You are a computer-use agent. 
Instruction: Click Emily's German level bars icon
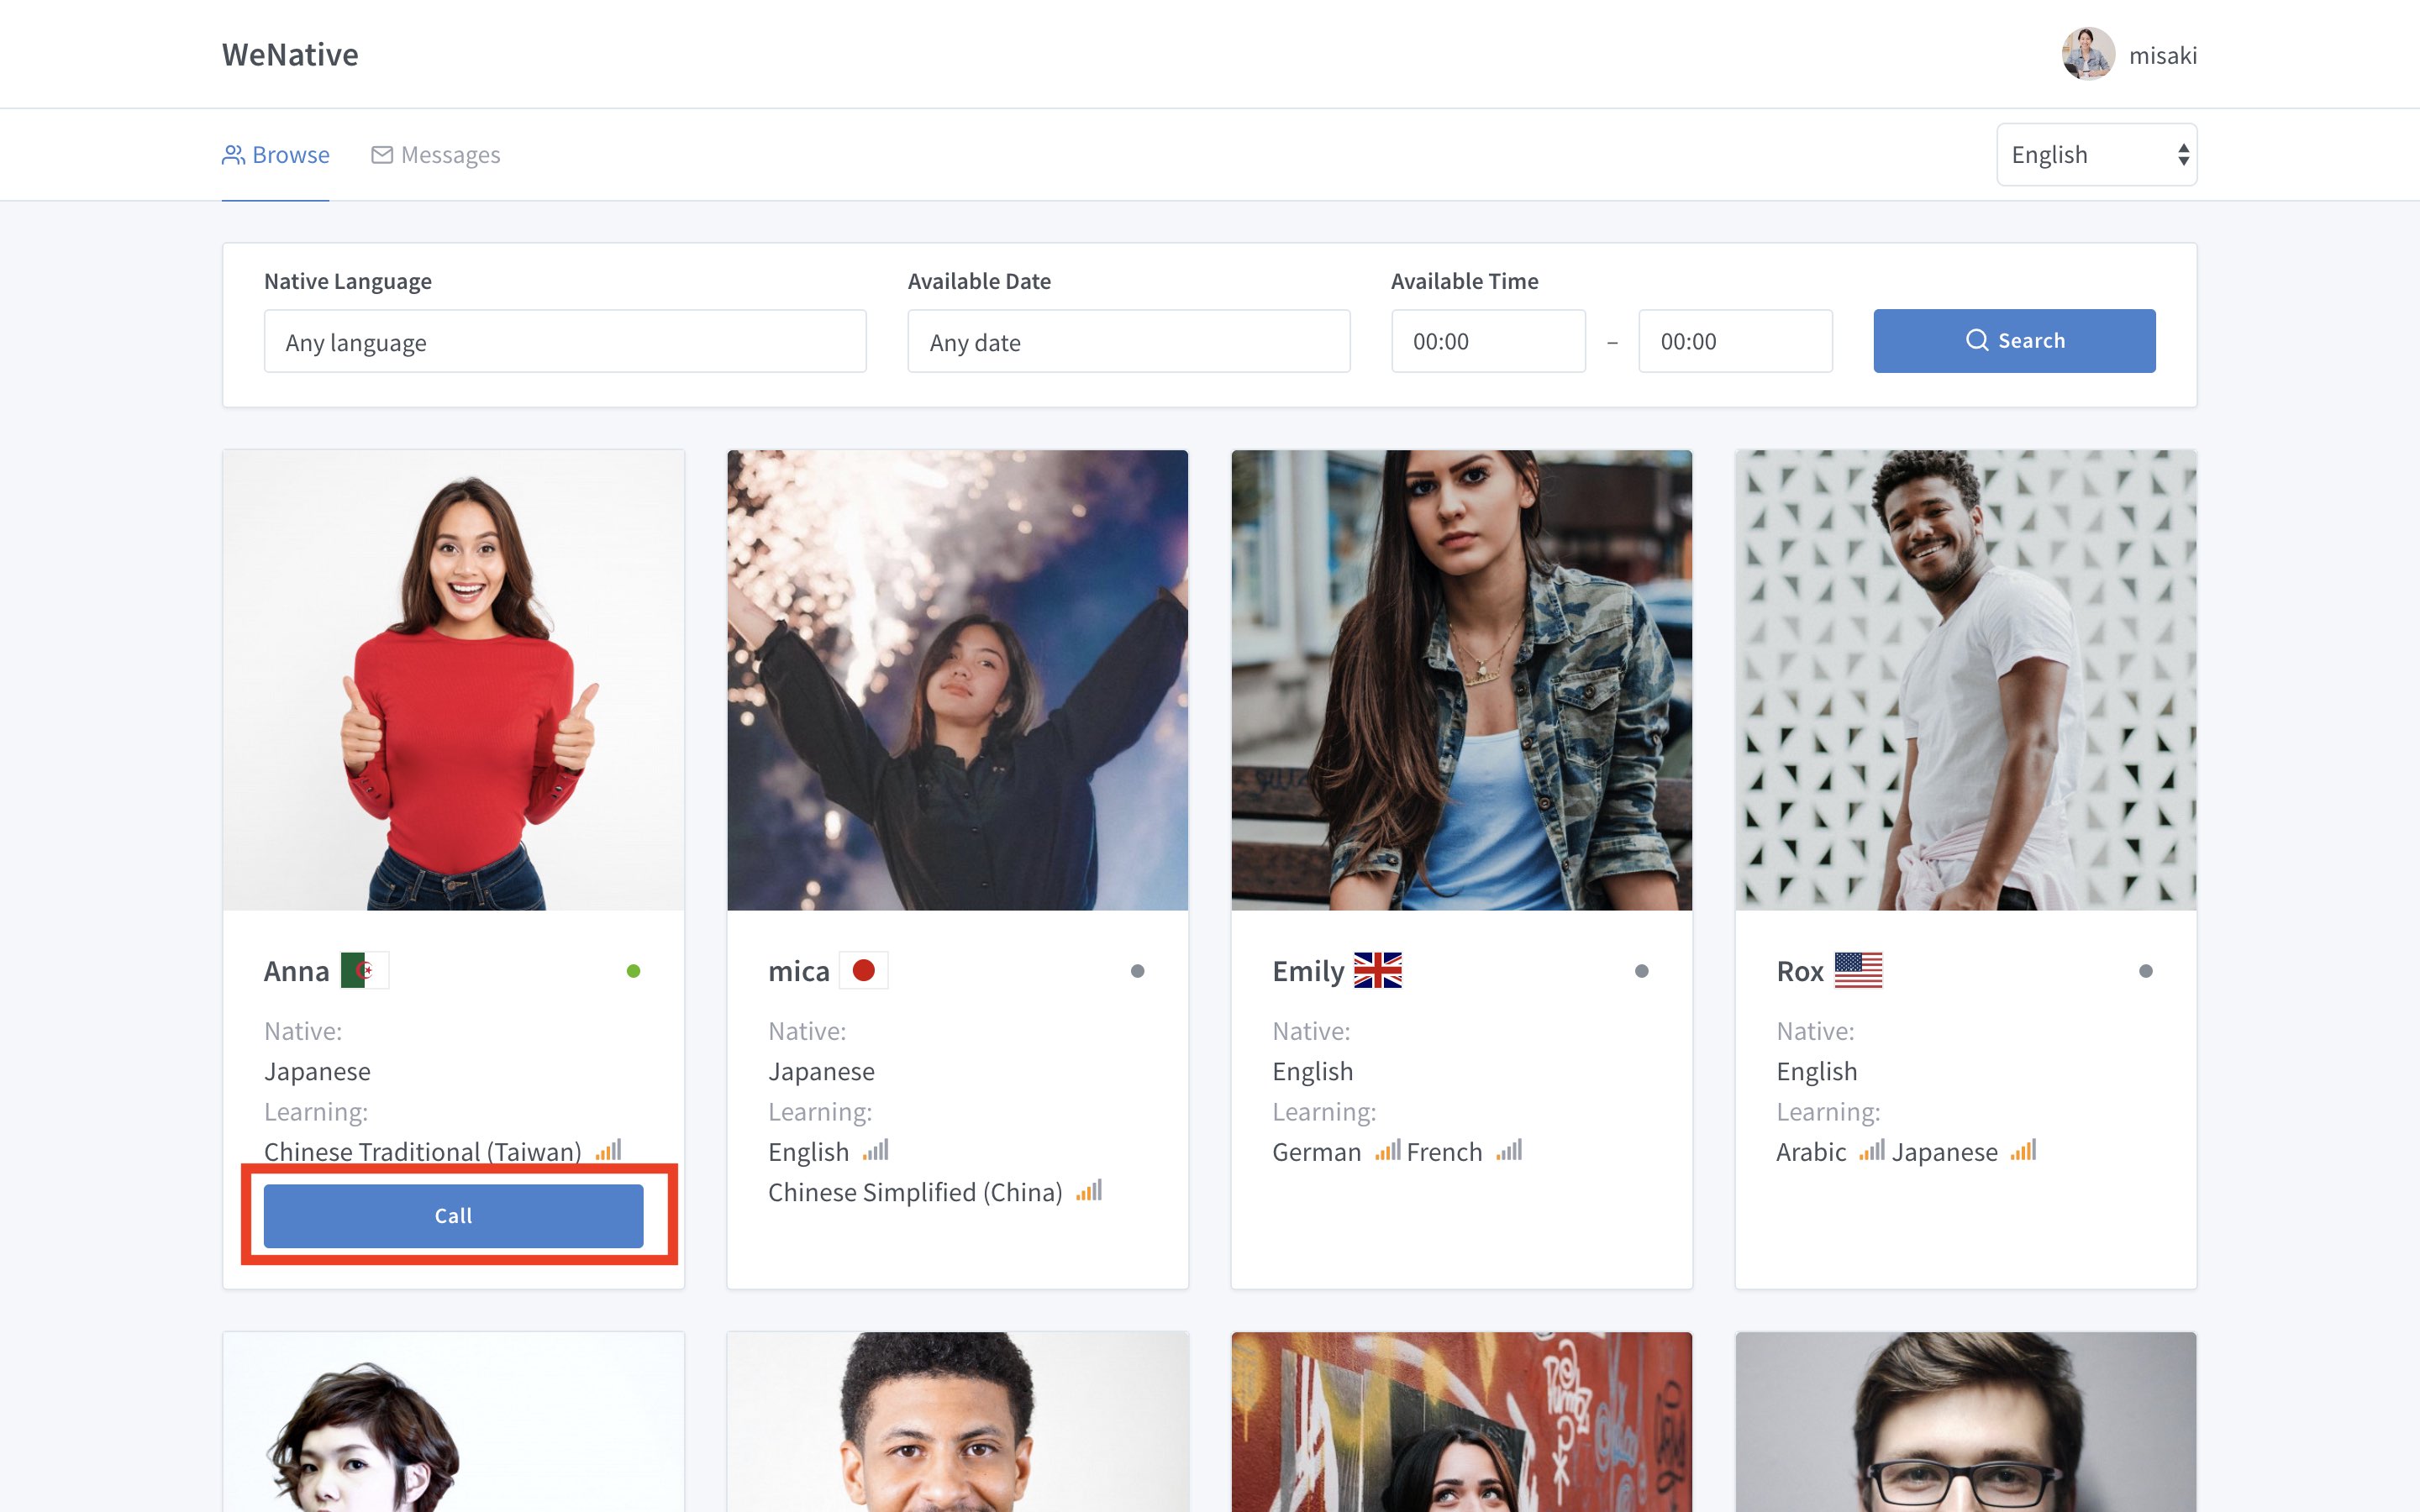click(1387, 1149)
